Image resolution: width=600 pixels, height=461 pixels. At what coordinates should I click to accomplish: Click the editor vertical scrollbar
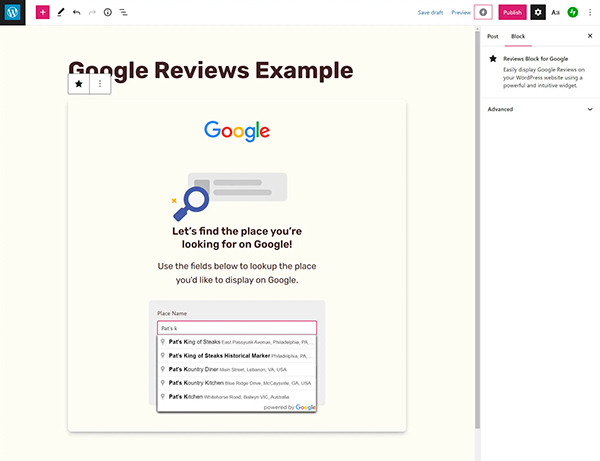(477, 230)
